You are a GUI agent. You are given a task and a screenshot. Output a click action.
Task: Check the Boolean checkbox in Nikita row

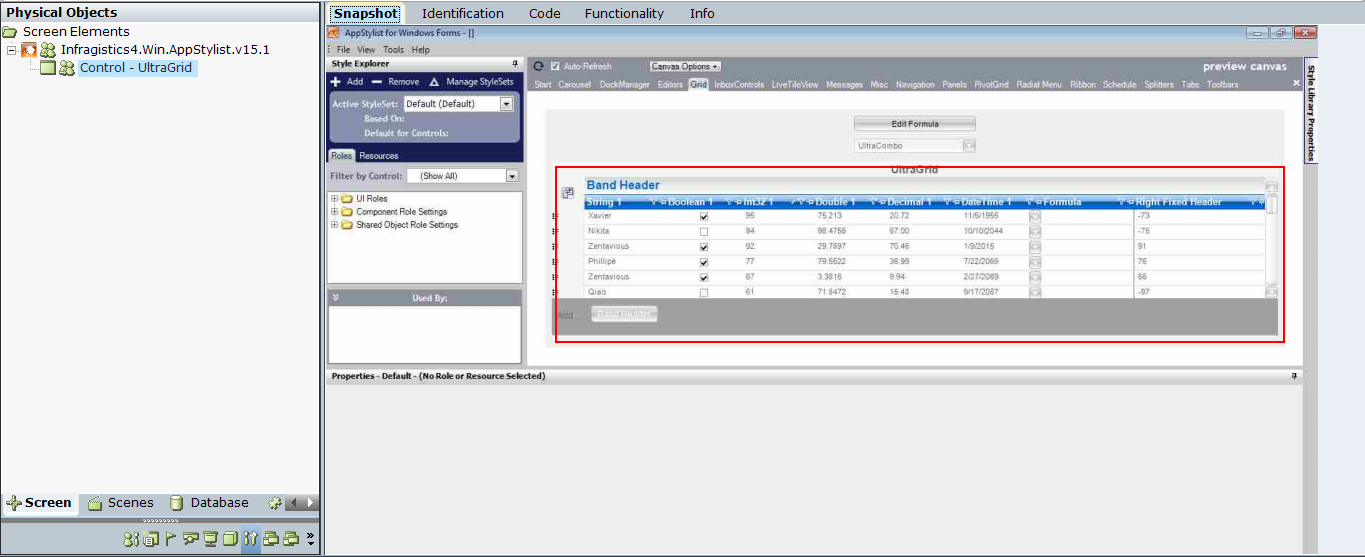point(704,231)
